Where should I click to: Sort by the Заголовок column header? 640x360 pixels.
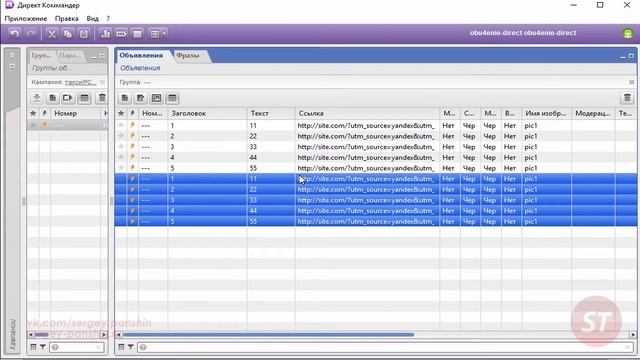[207, 113]
